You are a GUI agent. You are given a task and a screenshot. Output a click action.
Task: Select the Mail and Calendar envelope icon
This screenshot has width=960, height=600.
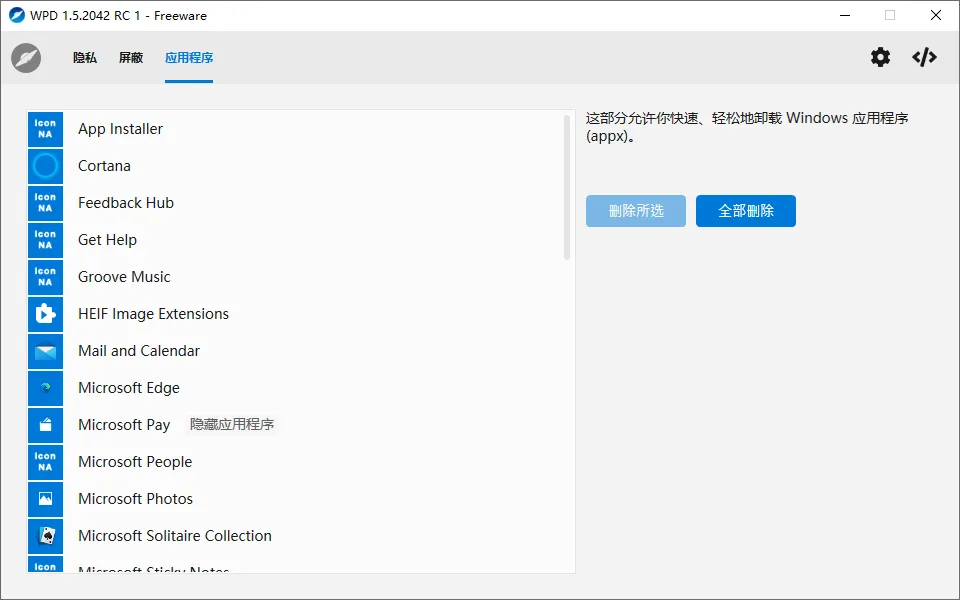point(45,351)
